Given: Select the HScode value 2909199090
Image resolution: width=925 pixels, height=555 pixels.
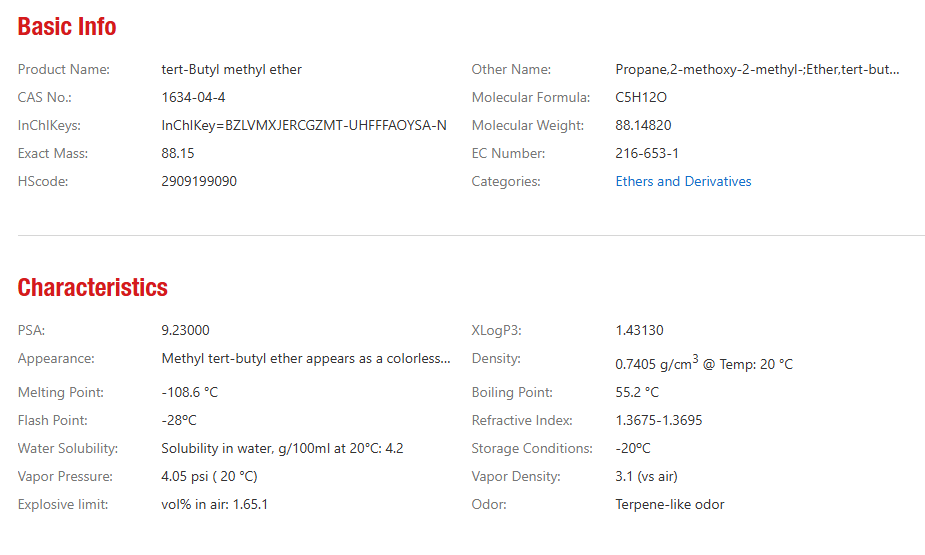Looking at the screenshot, I should pos(199,182).
